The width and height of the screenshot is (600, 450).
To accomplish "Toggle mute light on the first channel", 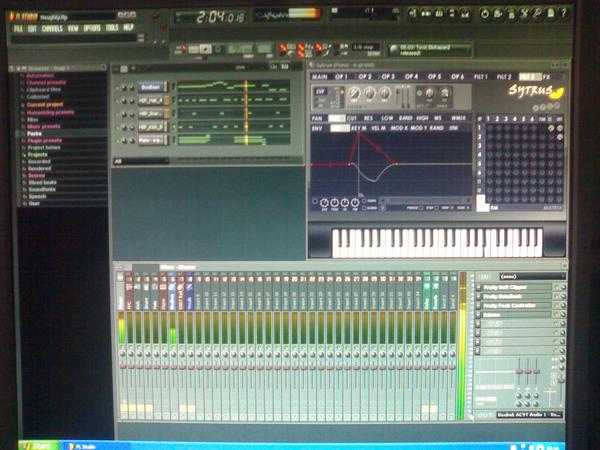I will pos(117,87).
